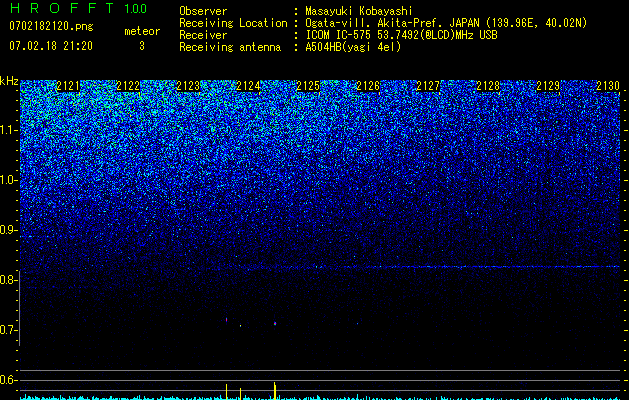Click the meteor count 3
Viewport: 629px width, 400px height.
coord(142,46)
